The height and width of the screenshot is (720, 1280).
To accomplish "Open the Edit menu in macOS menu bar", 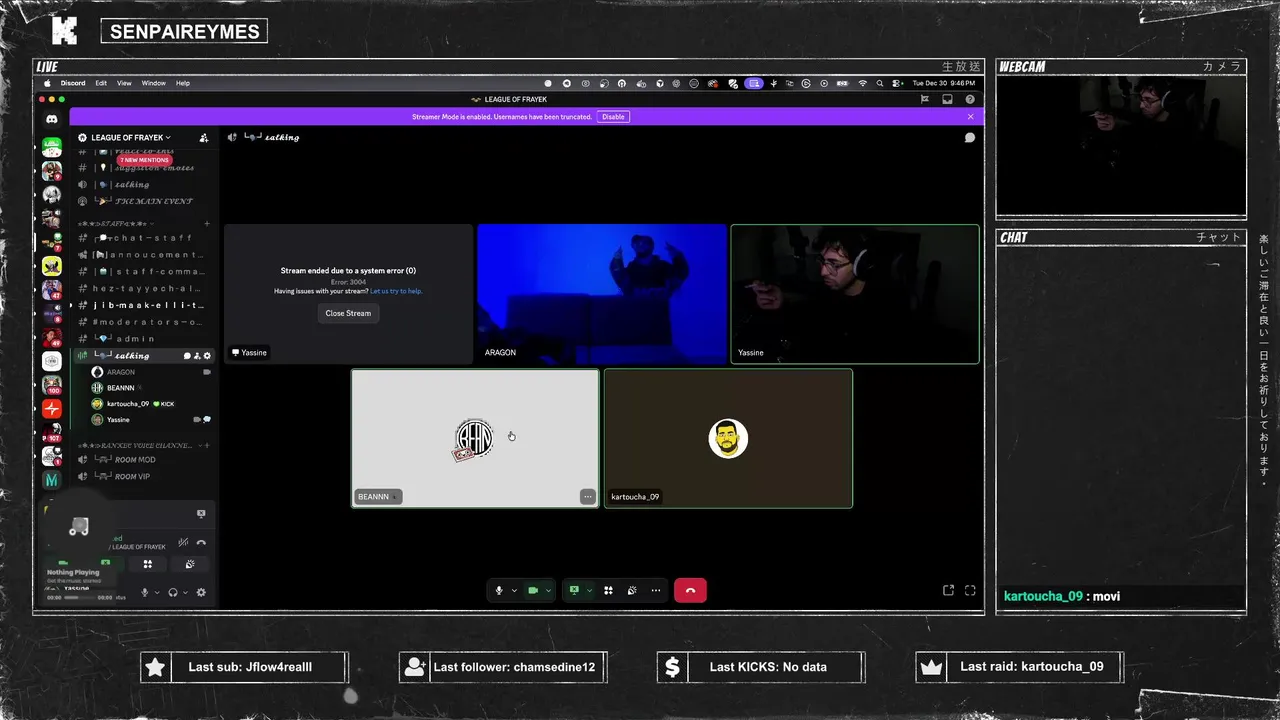I will 101,83.
